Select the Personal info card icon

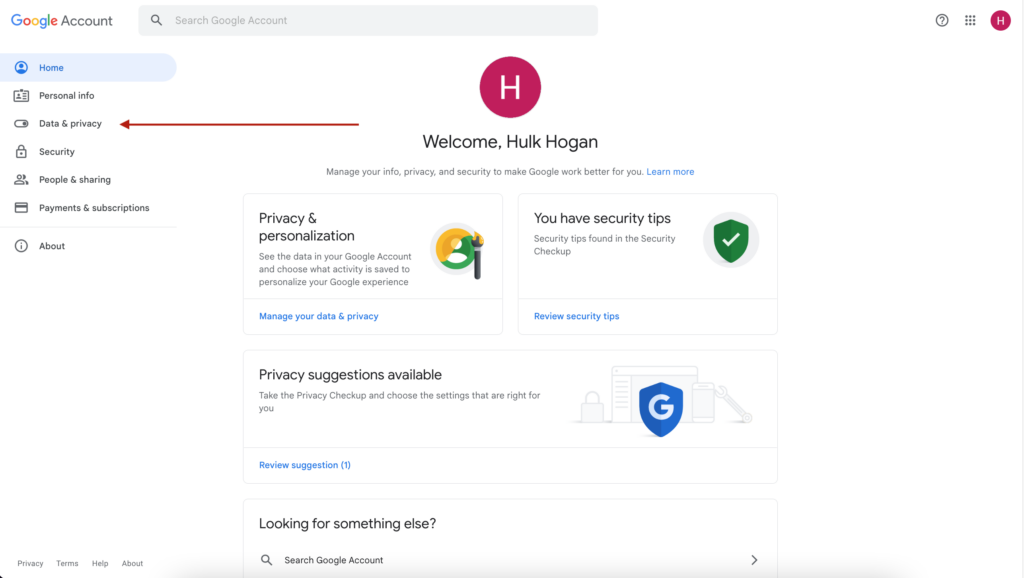pyautogui.click(x=21, y=95)
